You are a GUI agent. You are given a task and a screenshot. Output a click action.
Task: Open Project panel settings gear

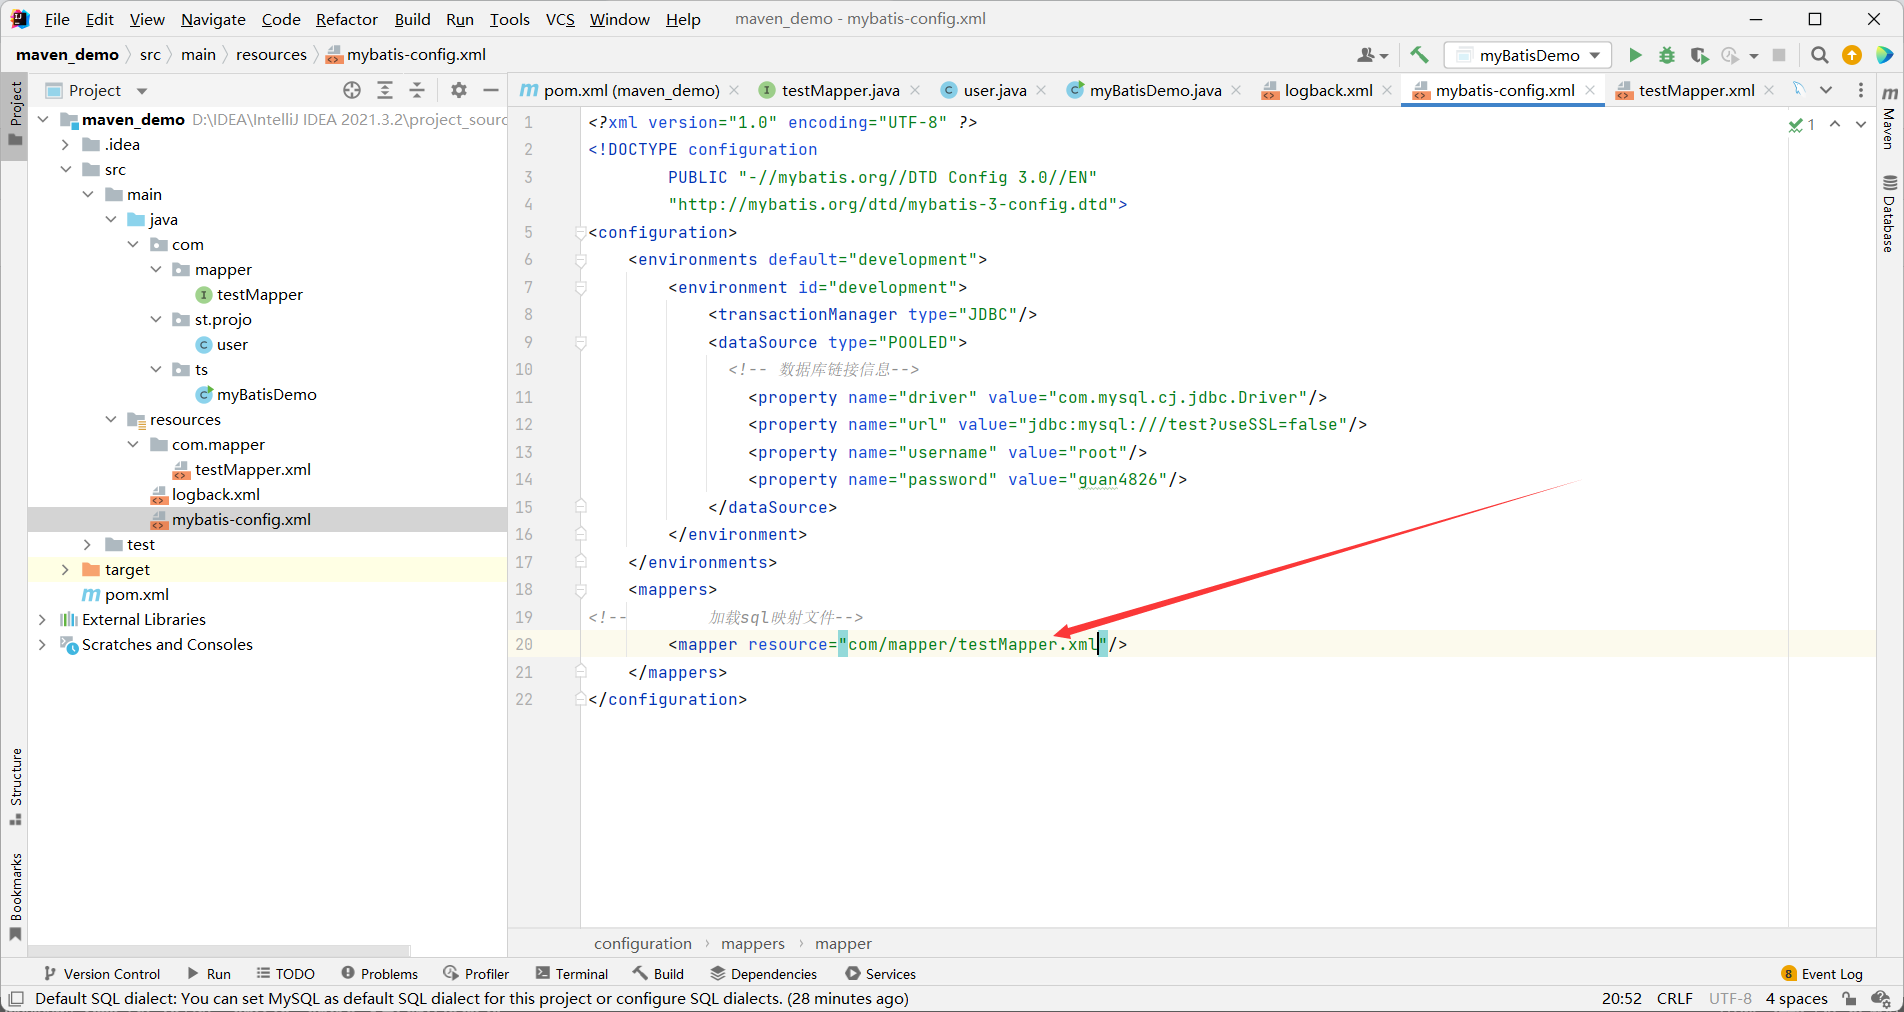tap(459, 90)
